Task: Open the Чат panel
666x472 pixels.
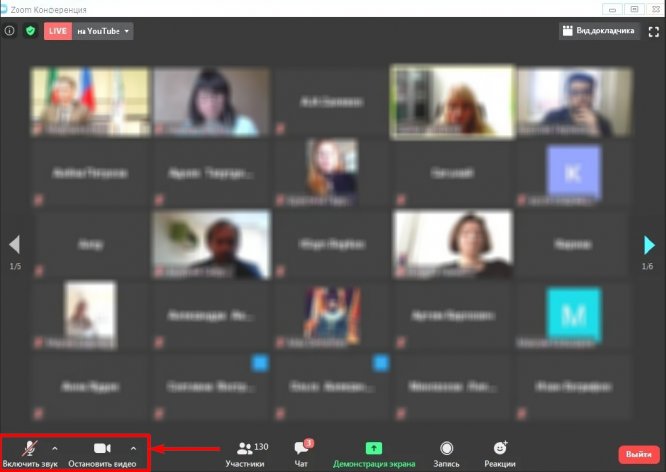Action: [302, 454]
